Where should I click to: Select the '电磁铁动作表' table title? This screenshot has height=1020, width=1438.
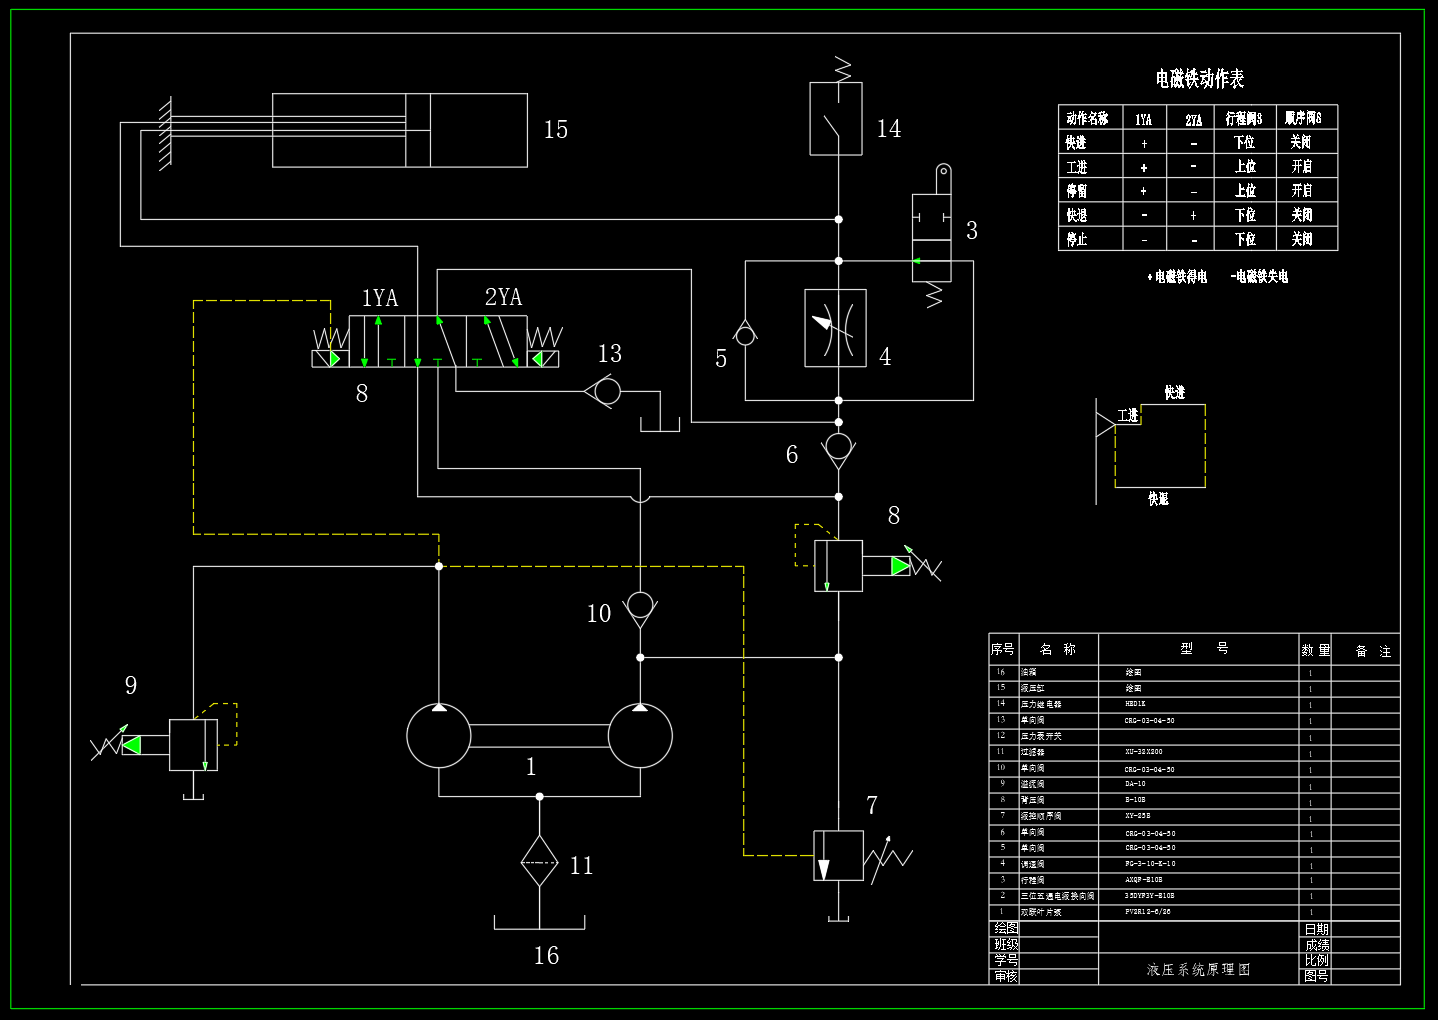(x=1200, y=79)
